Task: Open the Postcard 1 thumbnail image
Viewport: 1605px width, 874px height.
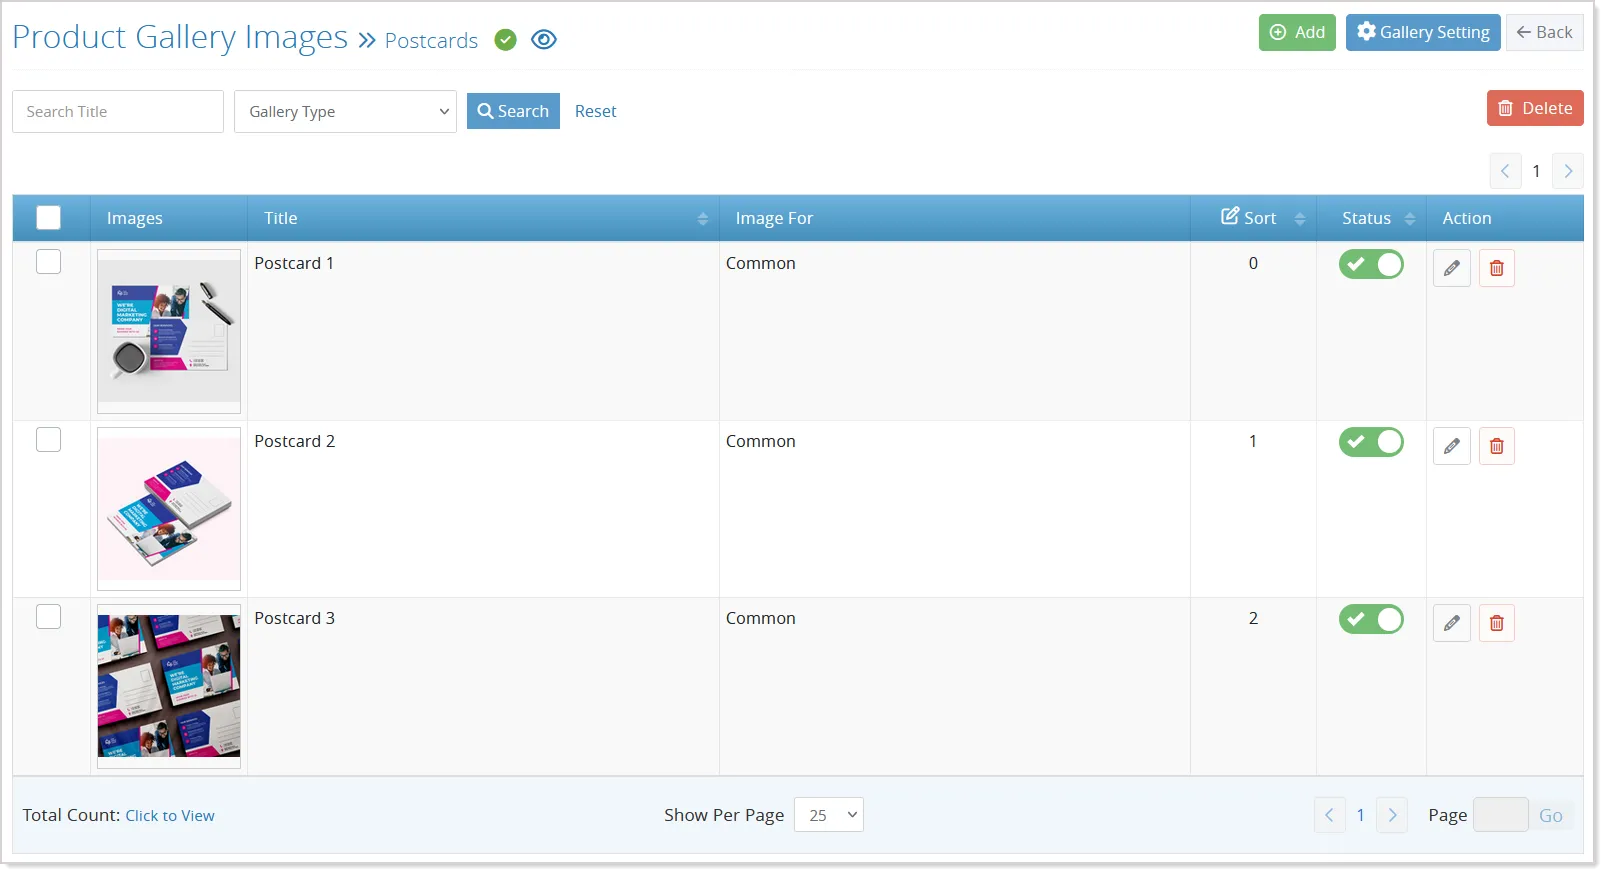Action: pos(169,331)
